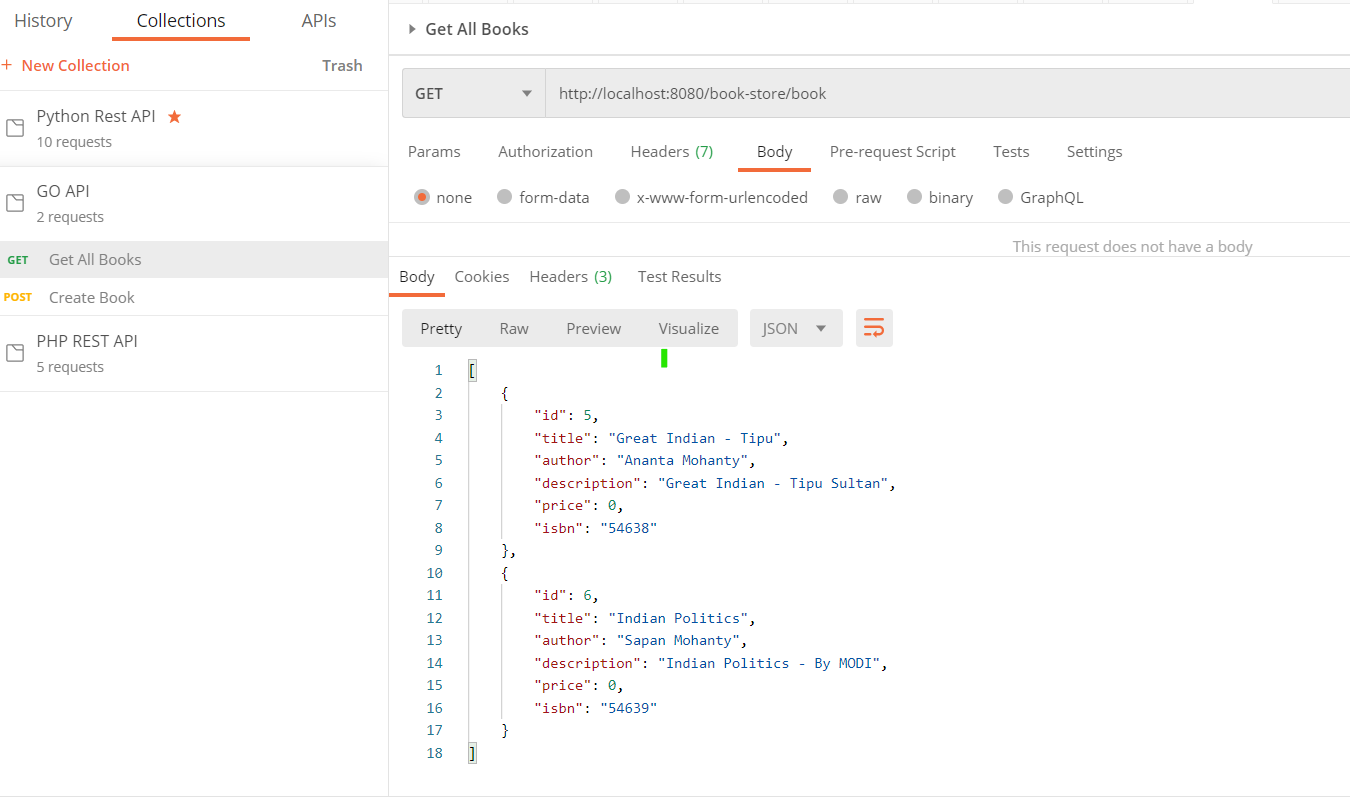Image resolution: width=1350 pixels, height=806 pixels.
Task: Open the request Body tab
Action: pyautogui.click(x=774, y=151)
